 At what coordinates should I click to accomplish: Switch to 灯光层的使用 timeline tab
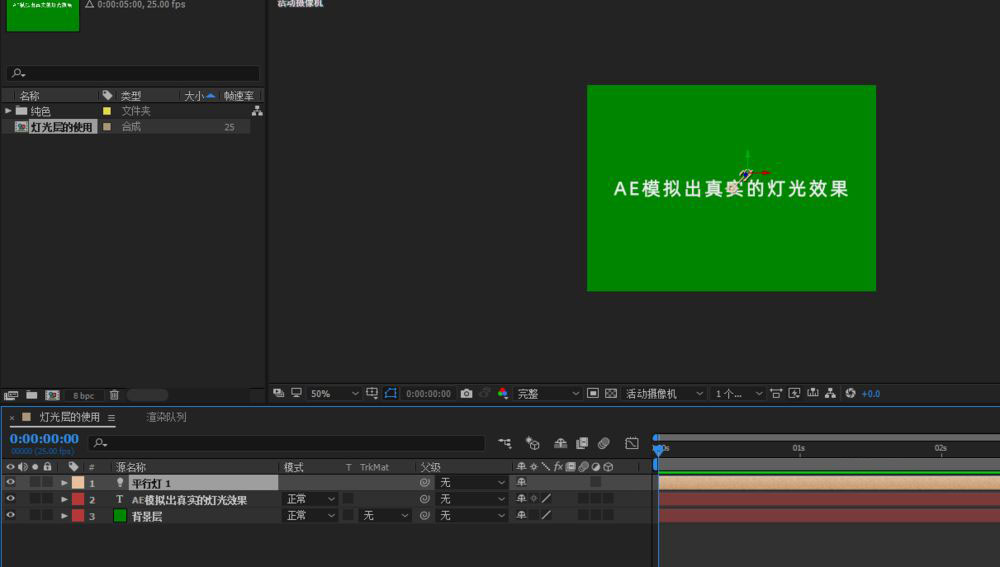click(x=70, y=417)
